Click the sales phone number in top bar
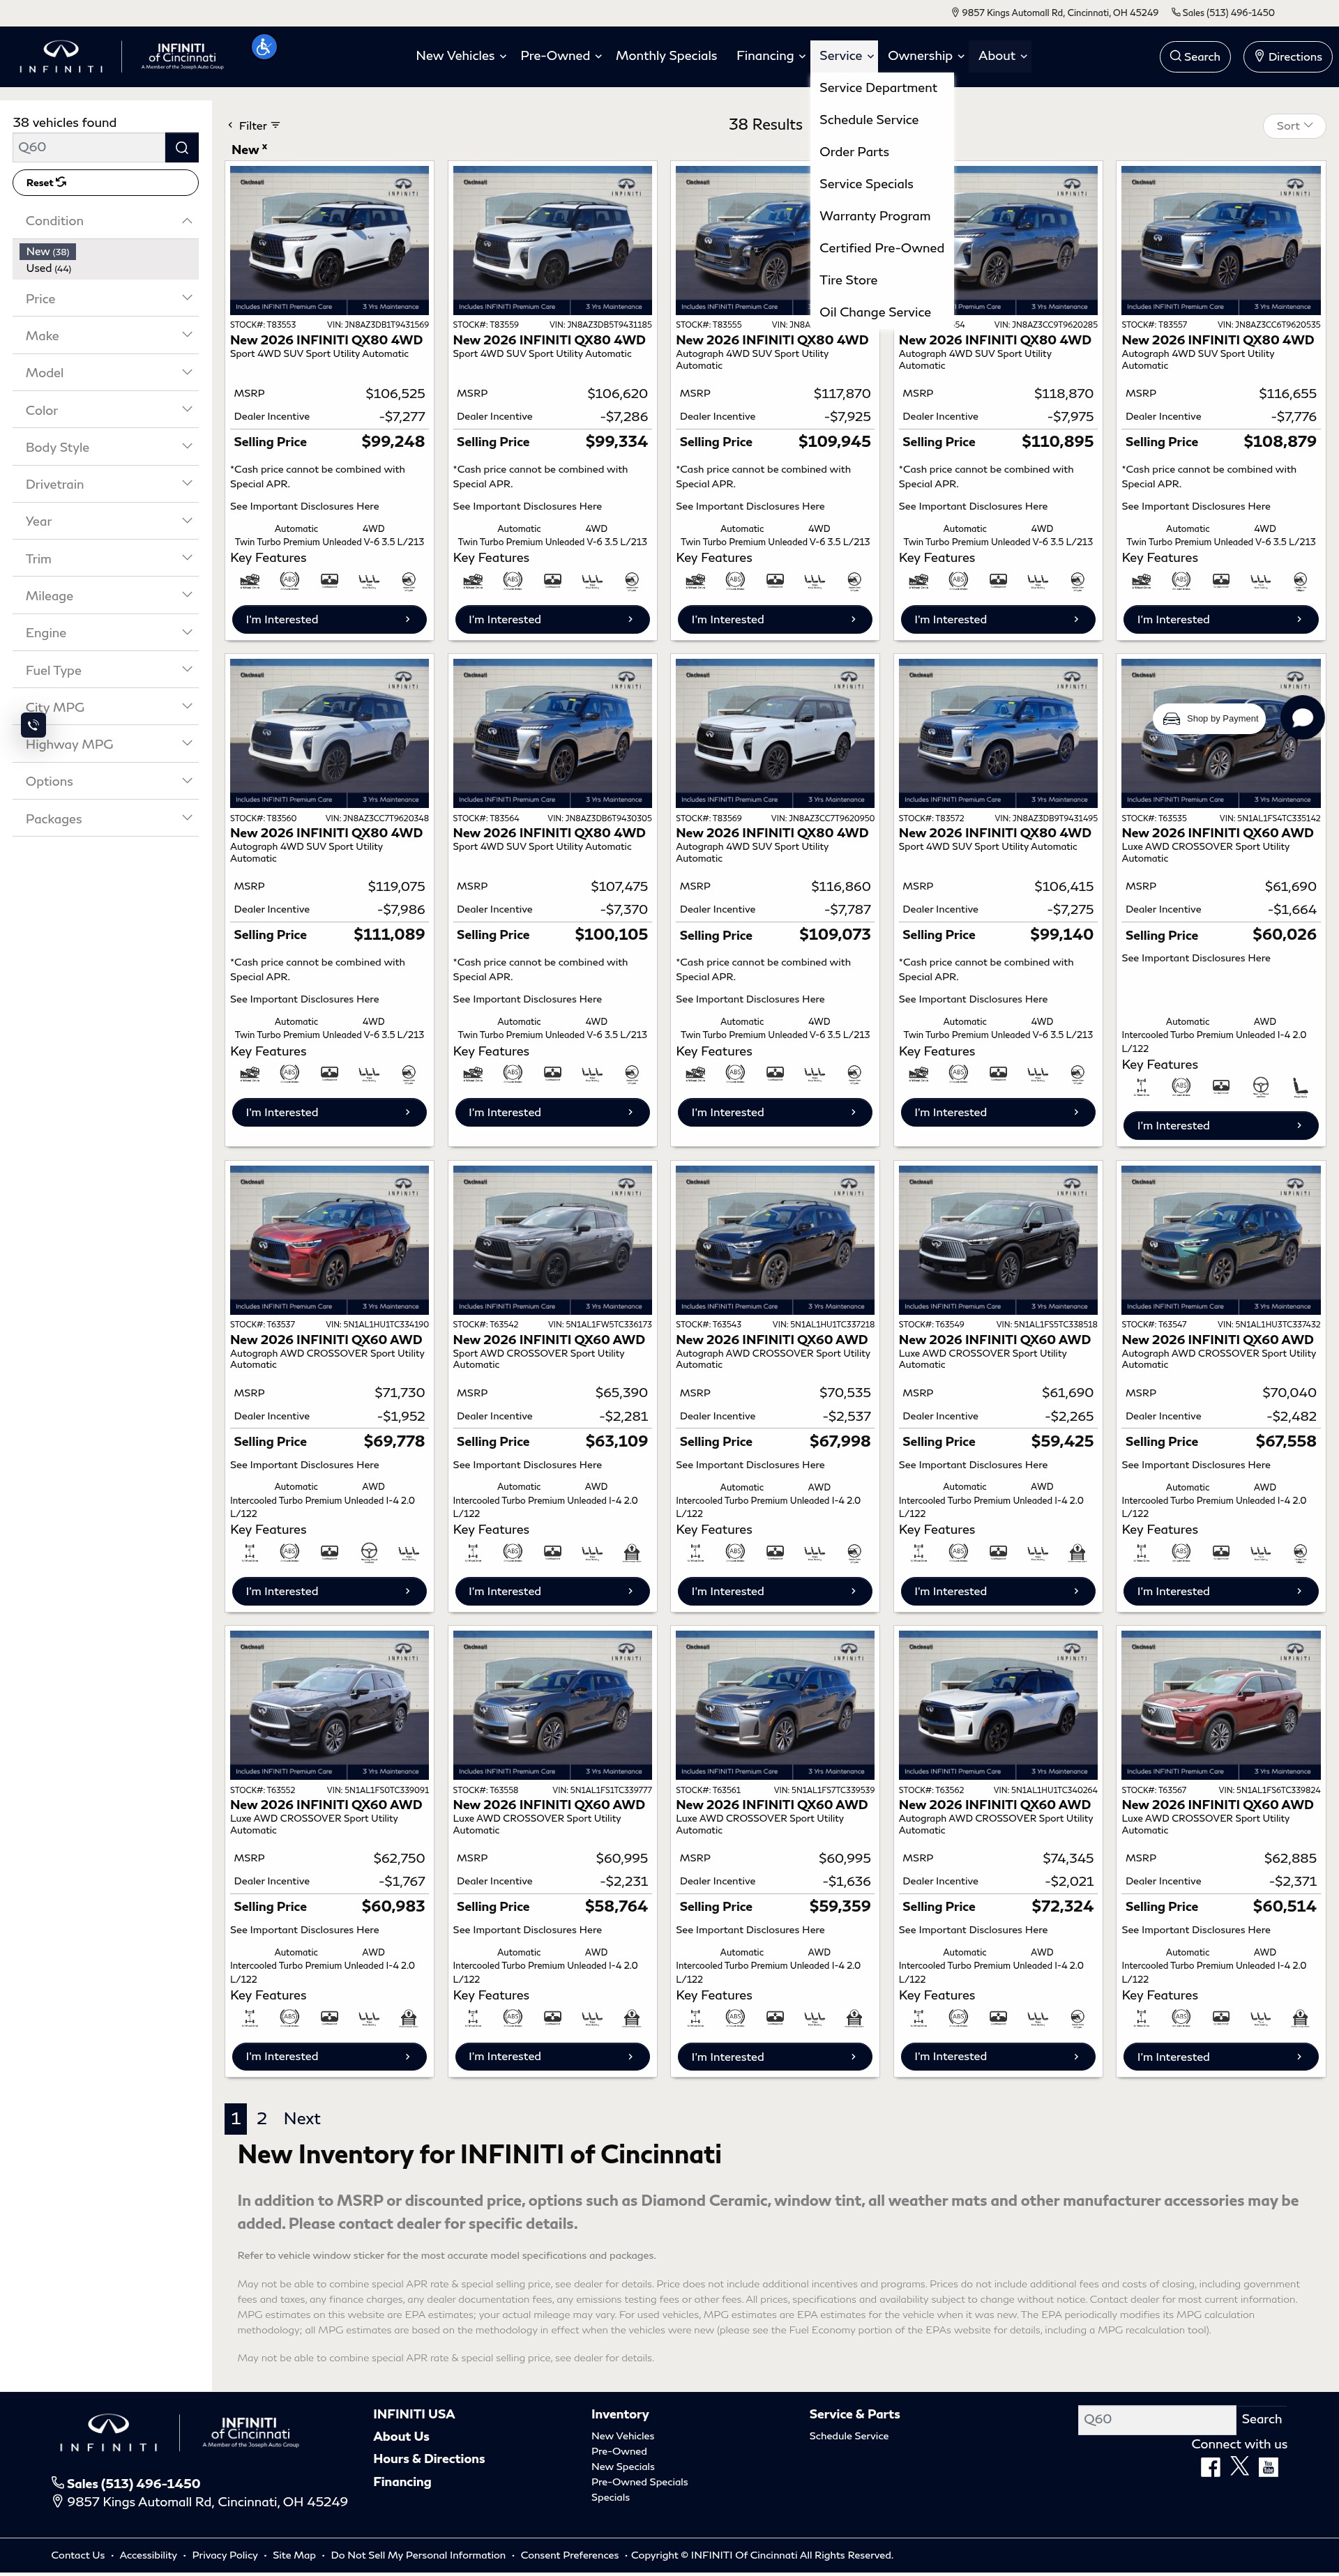Viewport: 1339px width, 2576px height. [x=1223, y=13]
